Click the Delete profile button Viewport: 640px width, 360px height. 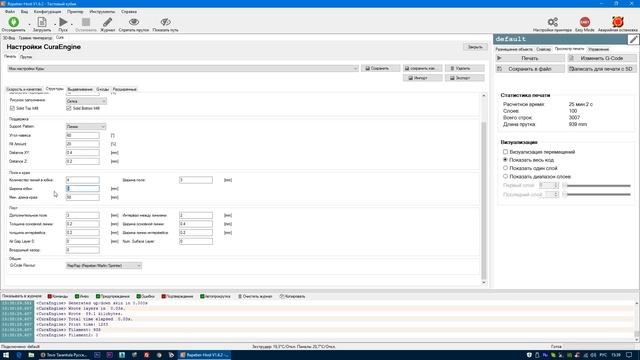point(464,69)
